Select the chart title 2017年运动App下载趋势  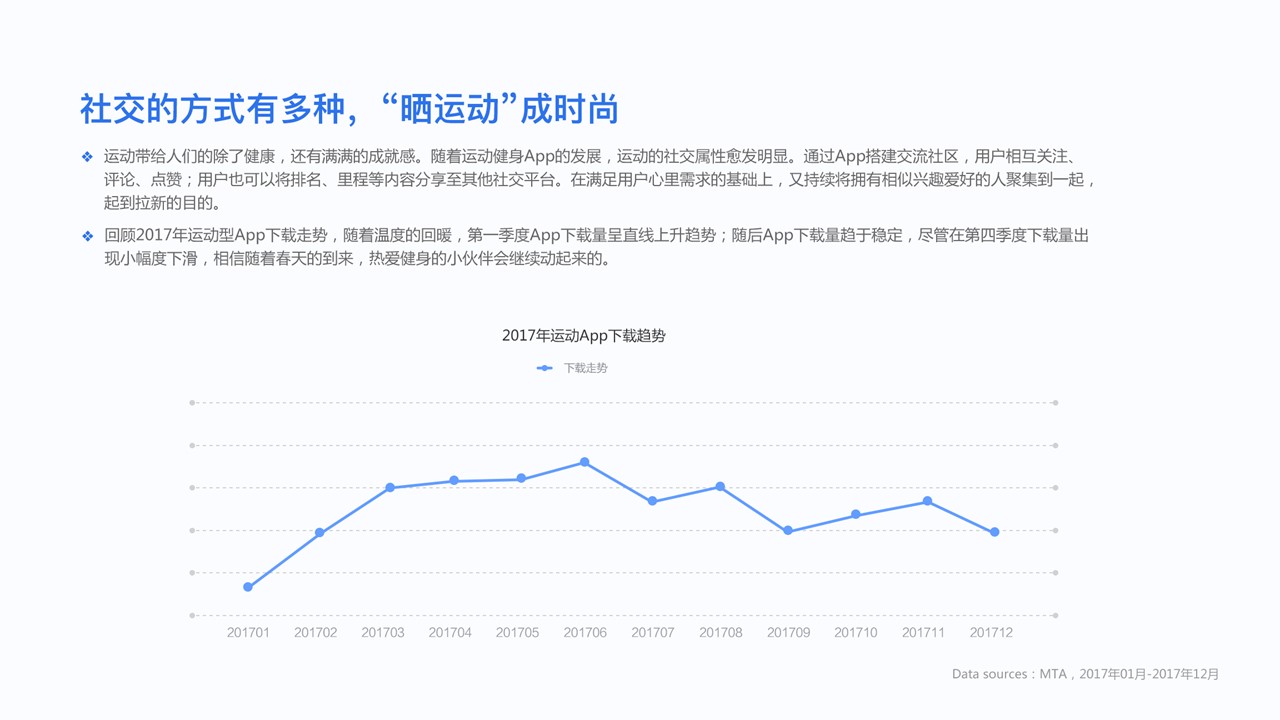coord(583,336)
